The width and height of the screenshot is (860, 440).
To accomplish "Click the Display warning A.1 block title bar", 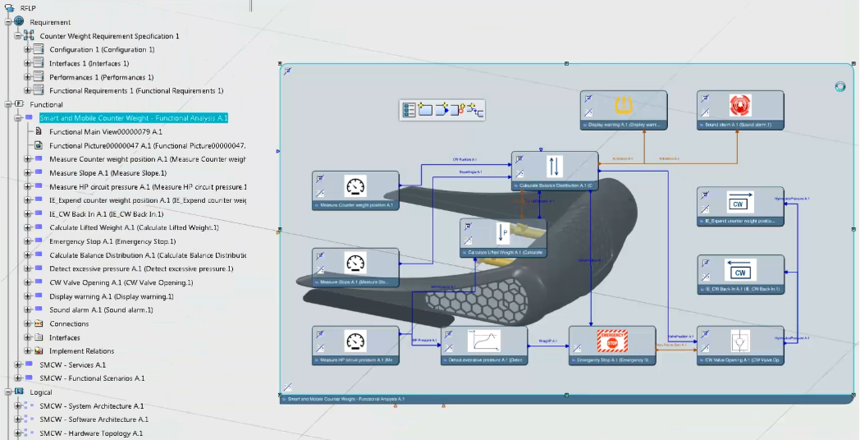I will tap(624, 125).
